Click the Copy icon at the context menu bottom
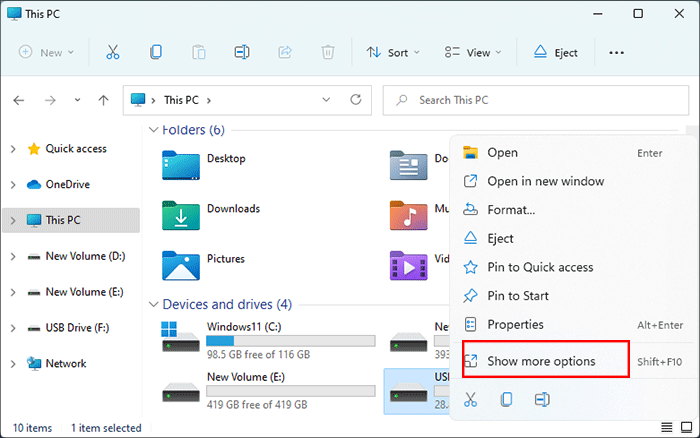Screen dimensions: 700x438 coord(506,399)
